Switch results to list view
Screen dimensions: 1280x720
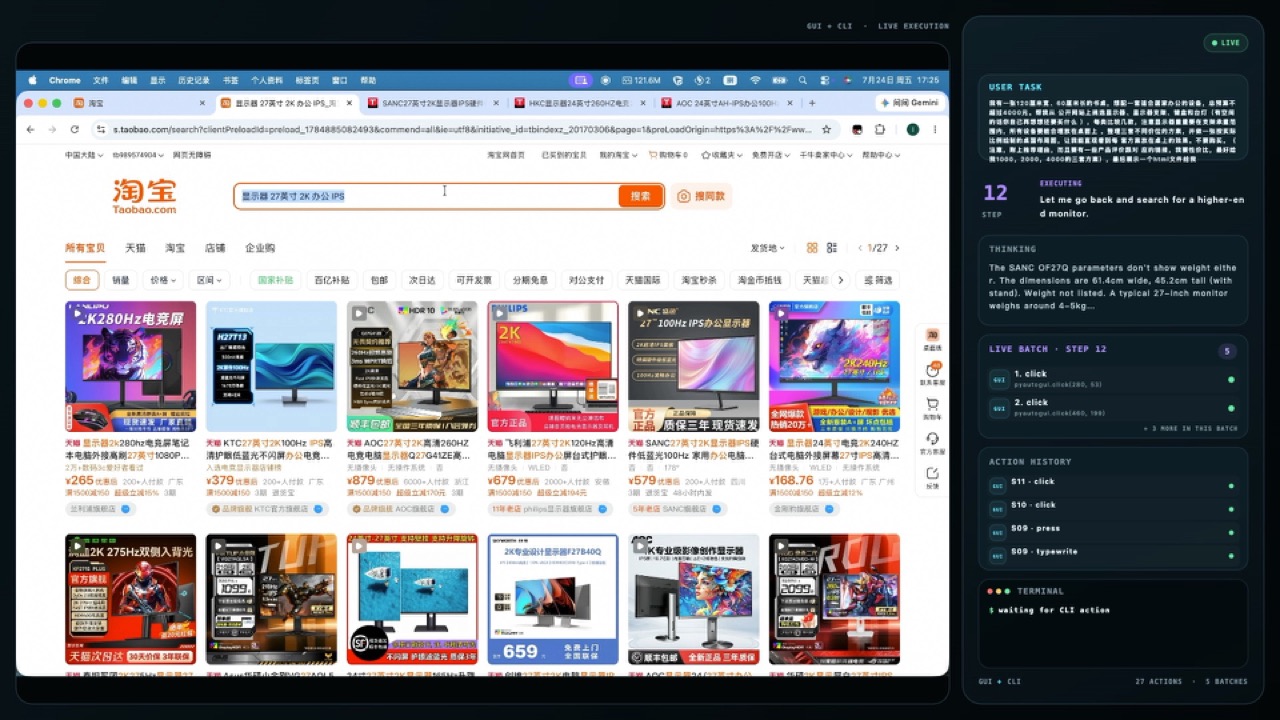point(831,248)
